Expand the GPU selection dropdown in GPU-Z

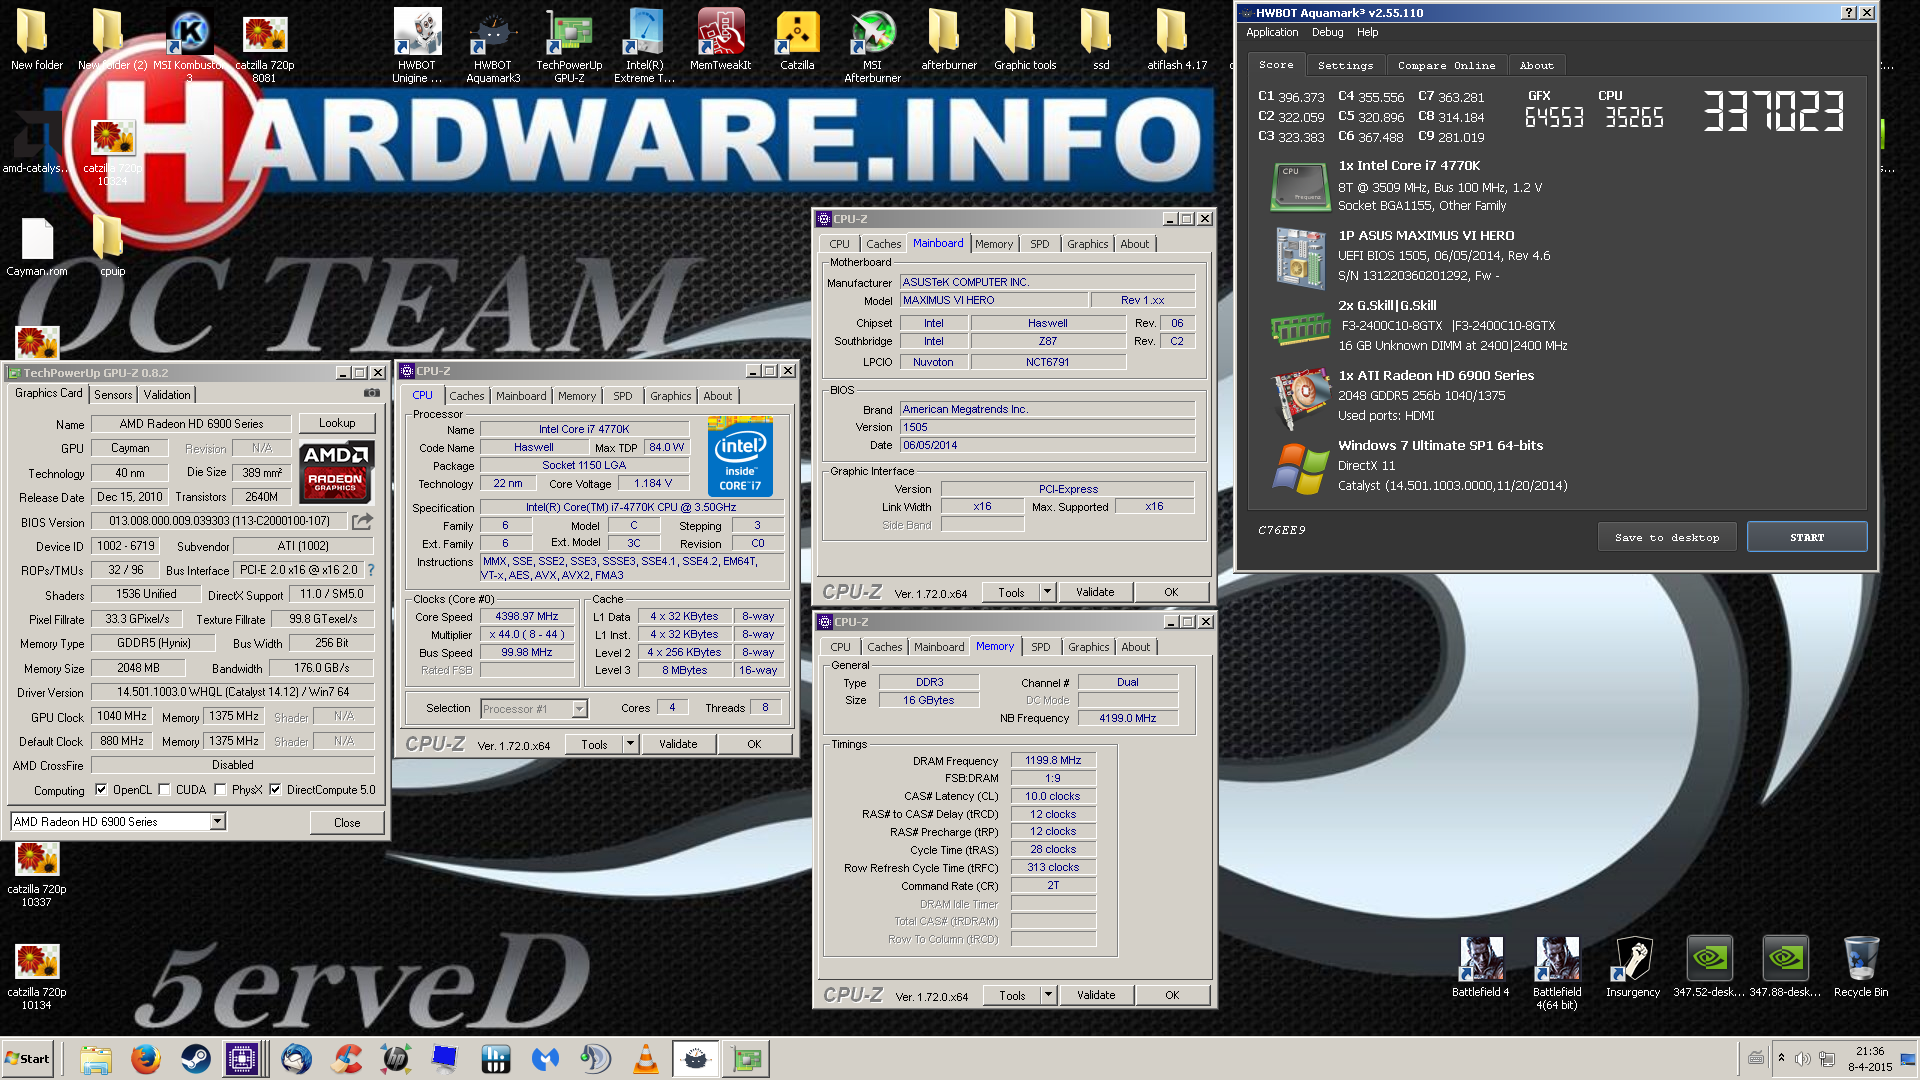pos(217,822)
